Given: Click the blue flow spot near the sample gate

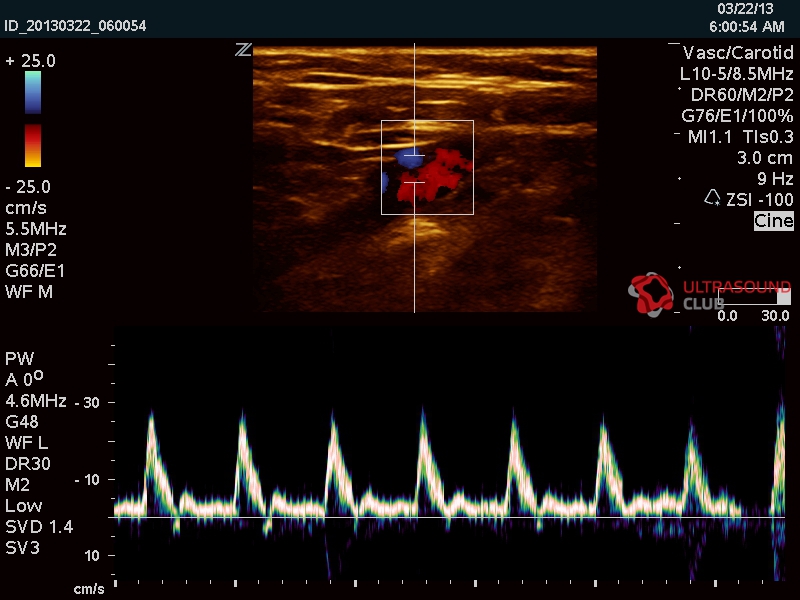Looking at the screenshot, I should (410, 159).
